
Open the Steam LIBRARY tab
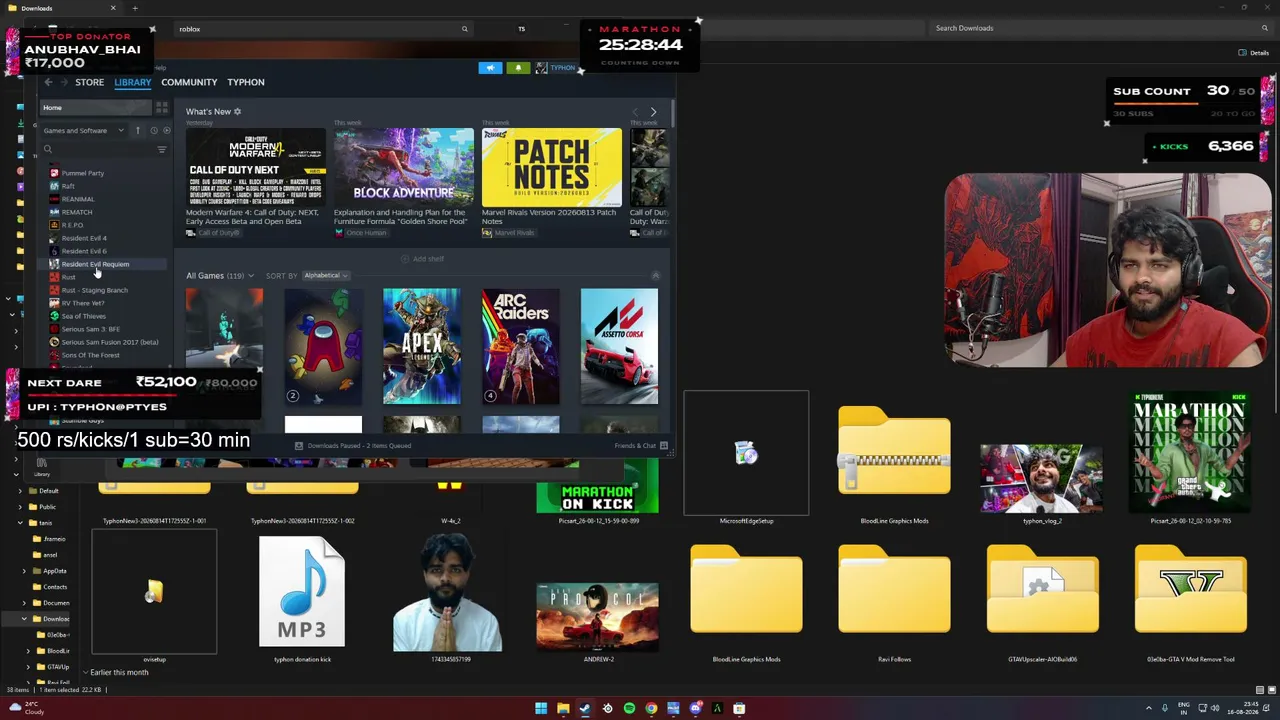(x=132, y=82)
